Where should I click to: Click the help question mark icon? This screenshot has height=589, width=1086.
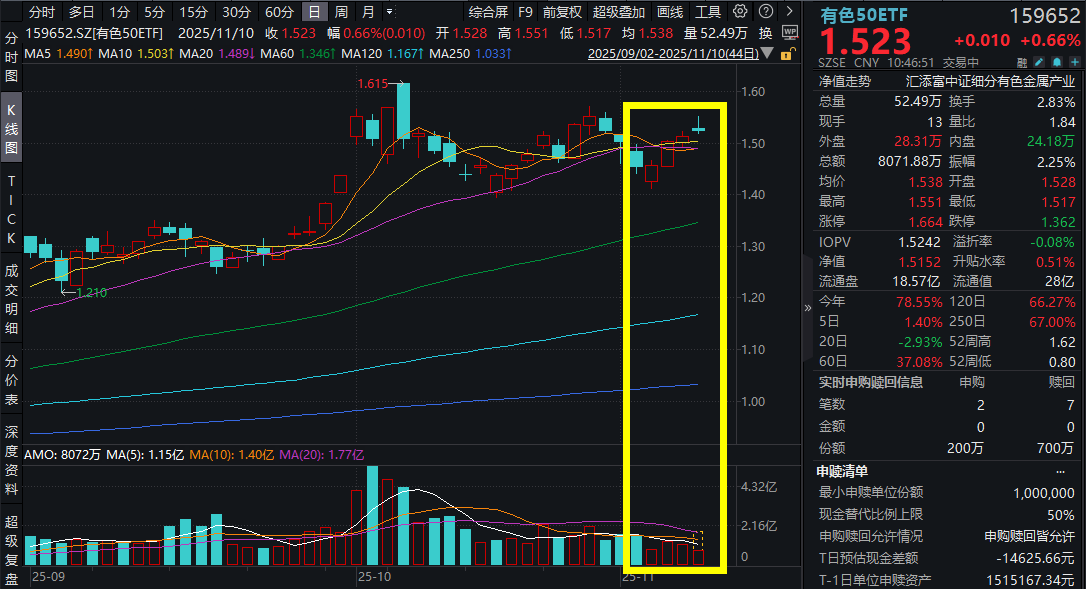click(765, 11)
